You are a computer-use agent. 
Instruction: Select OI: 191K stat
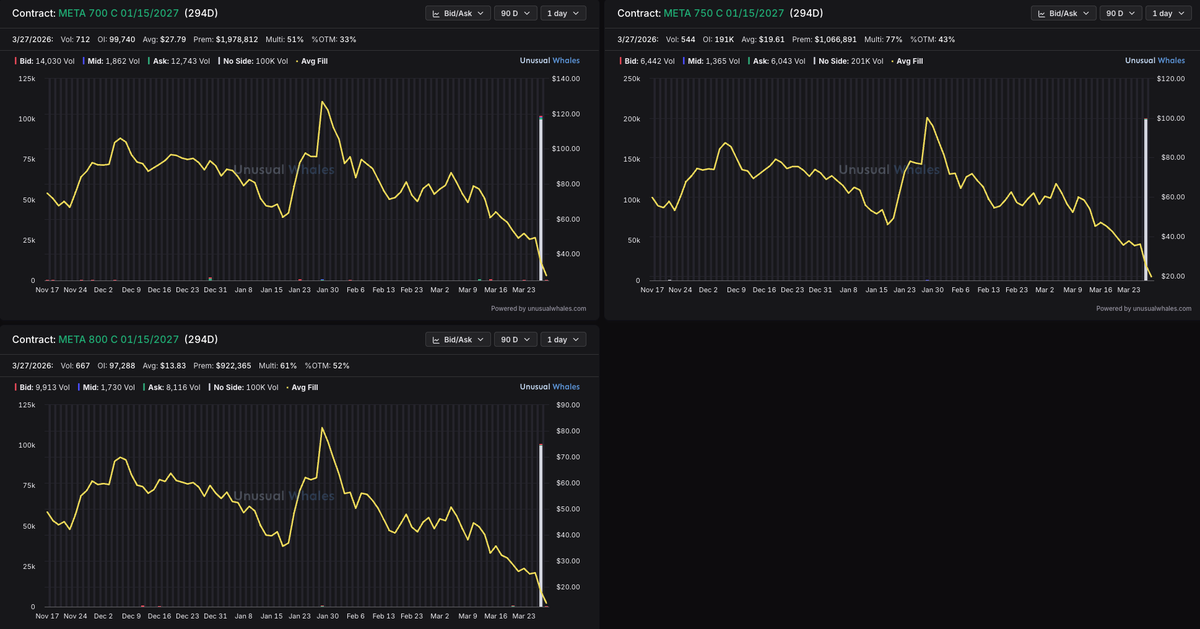coord(717,39)
